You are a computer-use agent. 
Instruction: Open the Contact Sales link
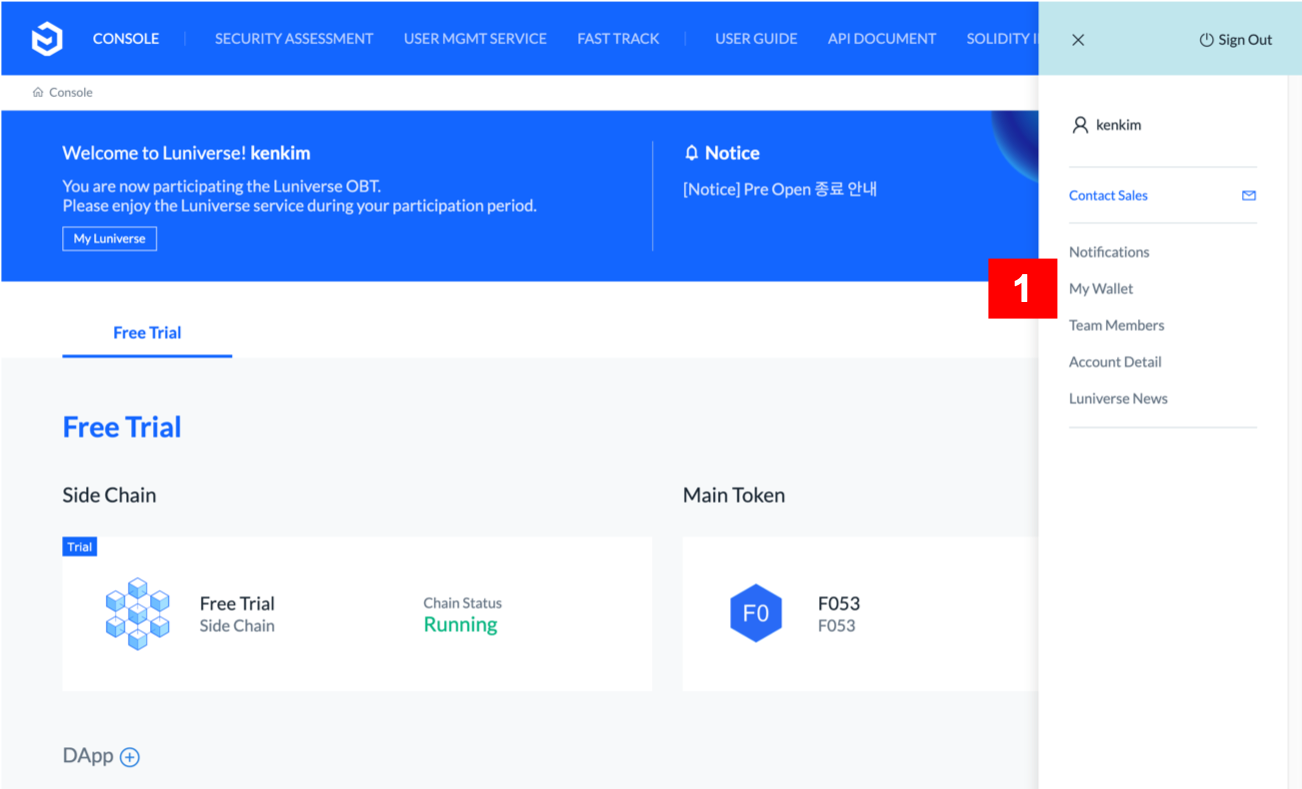click(x=1108, y=196)
